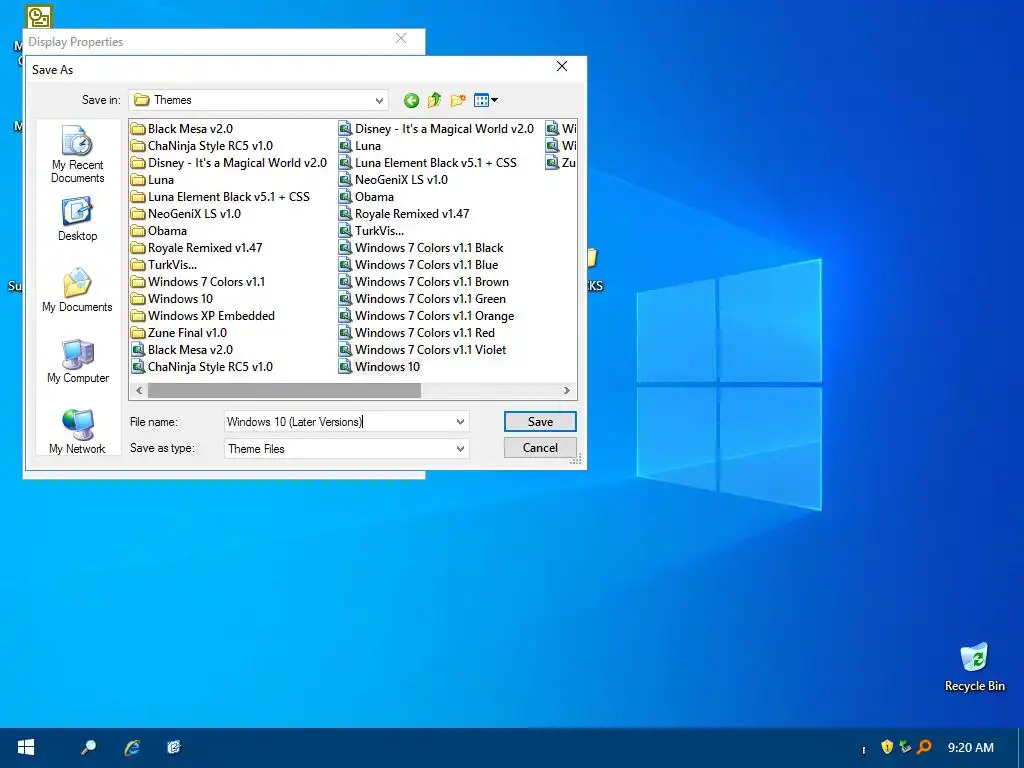Expand the Save as type dropdown
This screenshot has width=1024, height=768.
tap(460, 449)
